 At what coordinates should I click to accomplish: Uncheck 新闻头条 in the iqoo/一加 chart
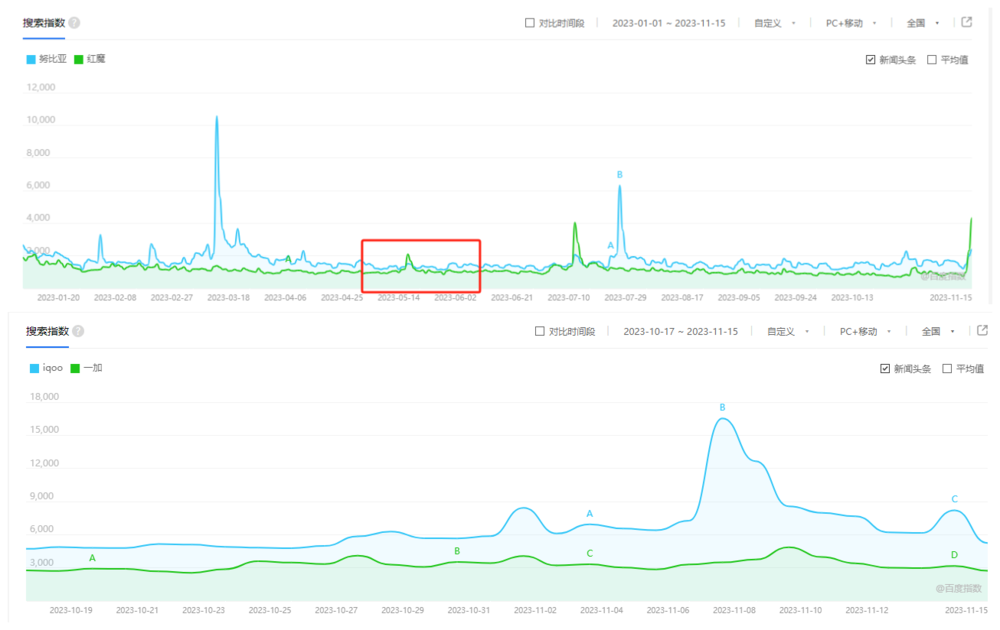885,369
